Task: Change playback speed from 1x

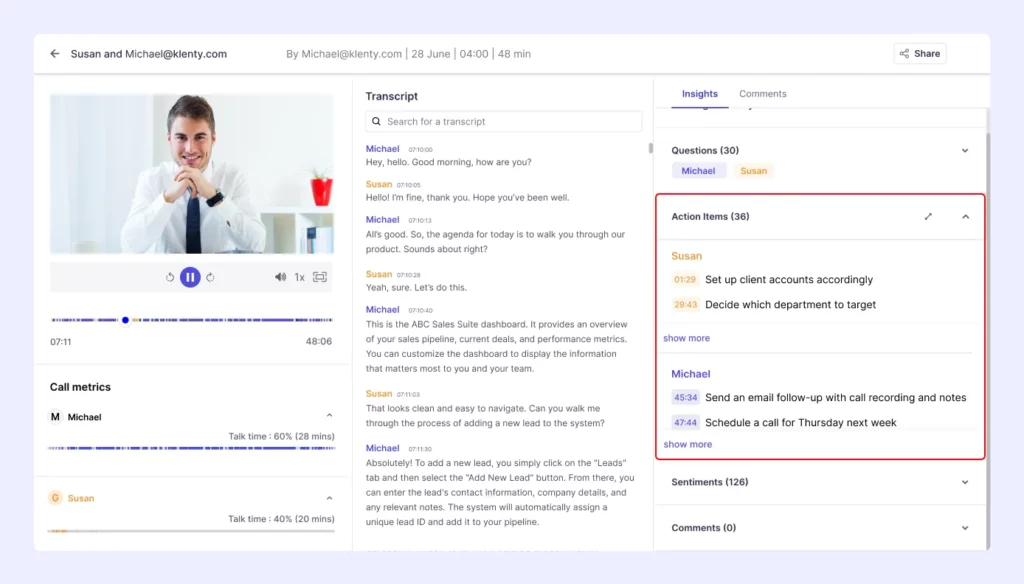Action: click(299, 277)
